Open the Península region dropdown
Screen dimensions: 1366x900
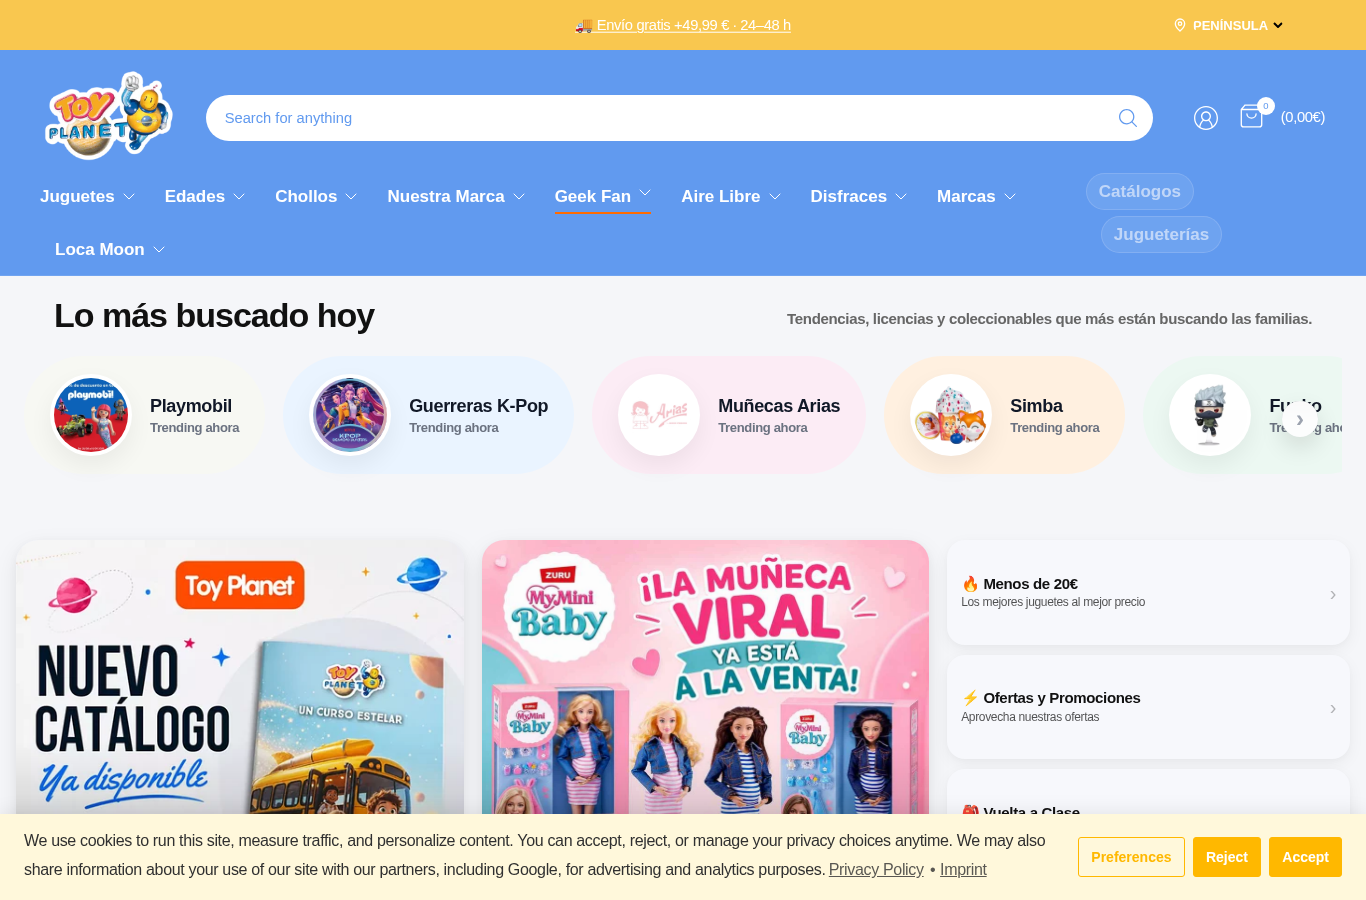1229,25
